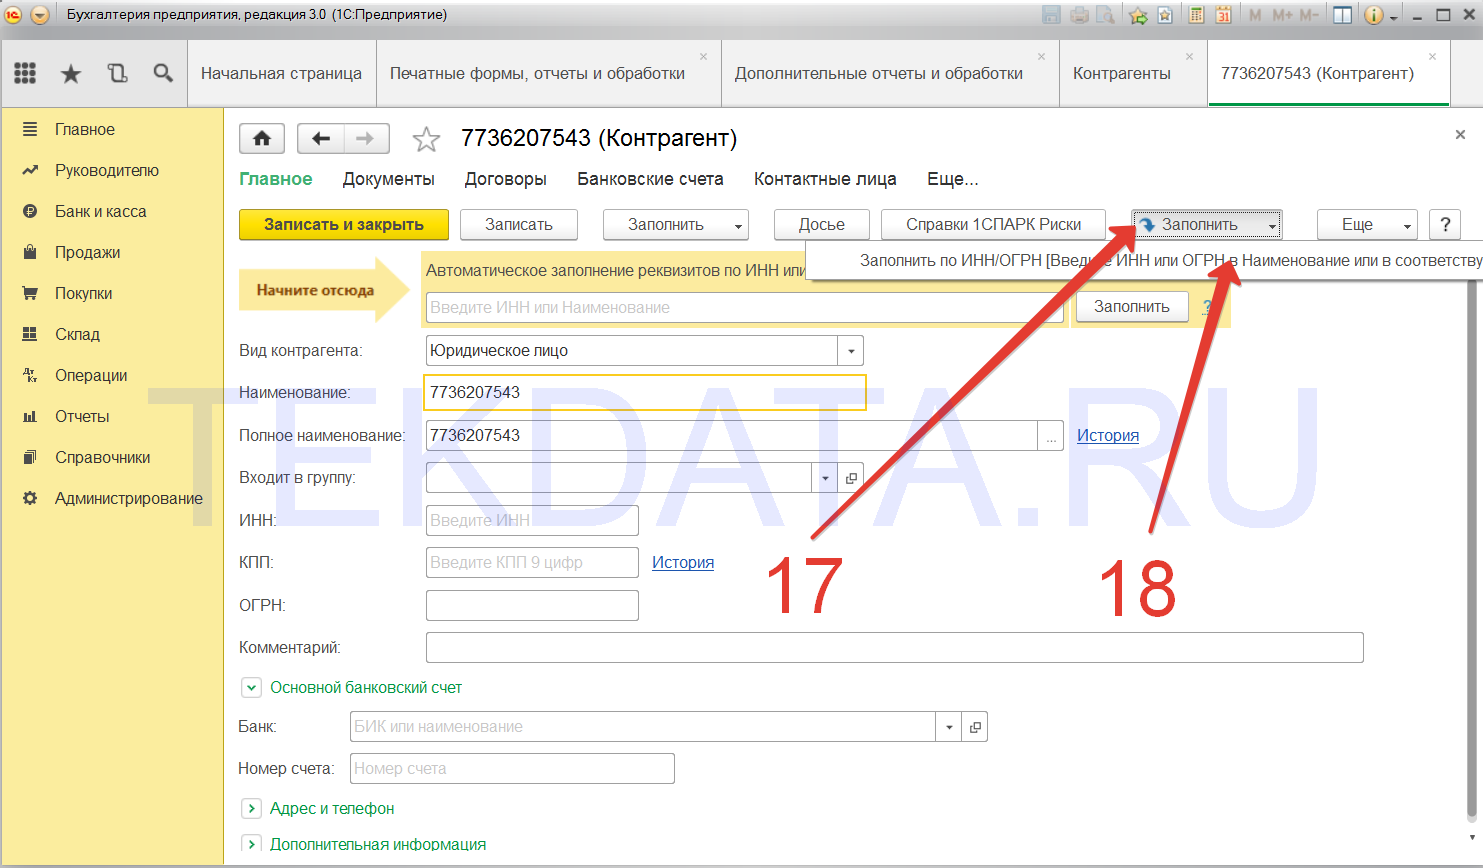Switch to the 'Контрагенты' tab
Viewport: 1483px width, 868px height.
pyautogui.click(x=1121, y=73)
